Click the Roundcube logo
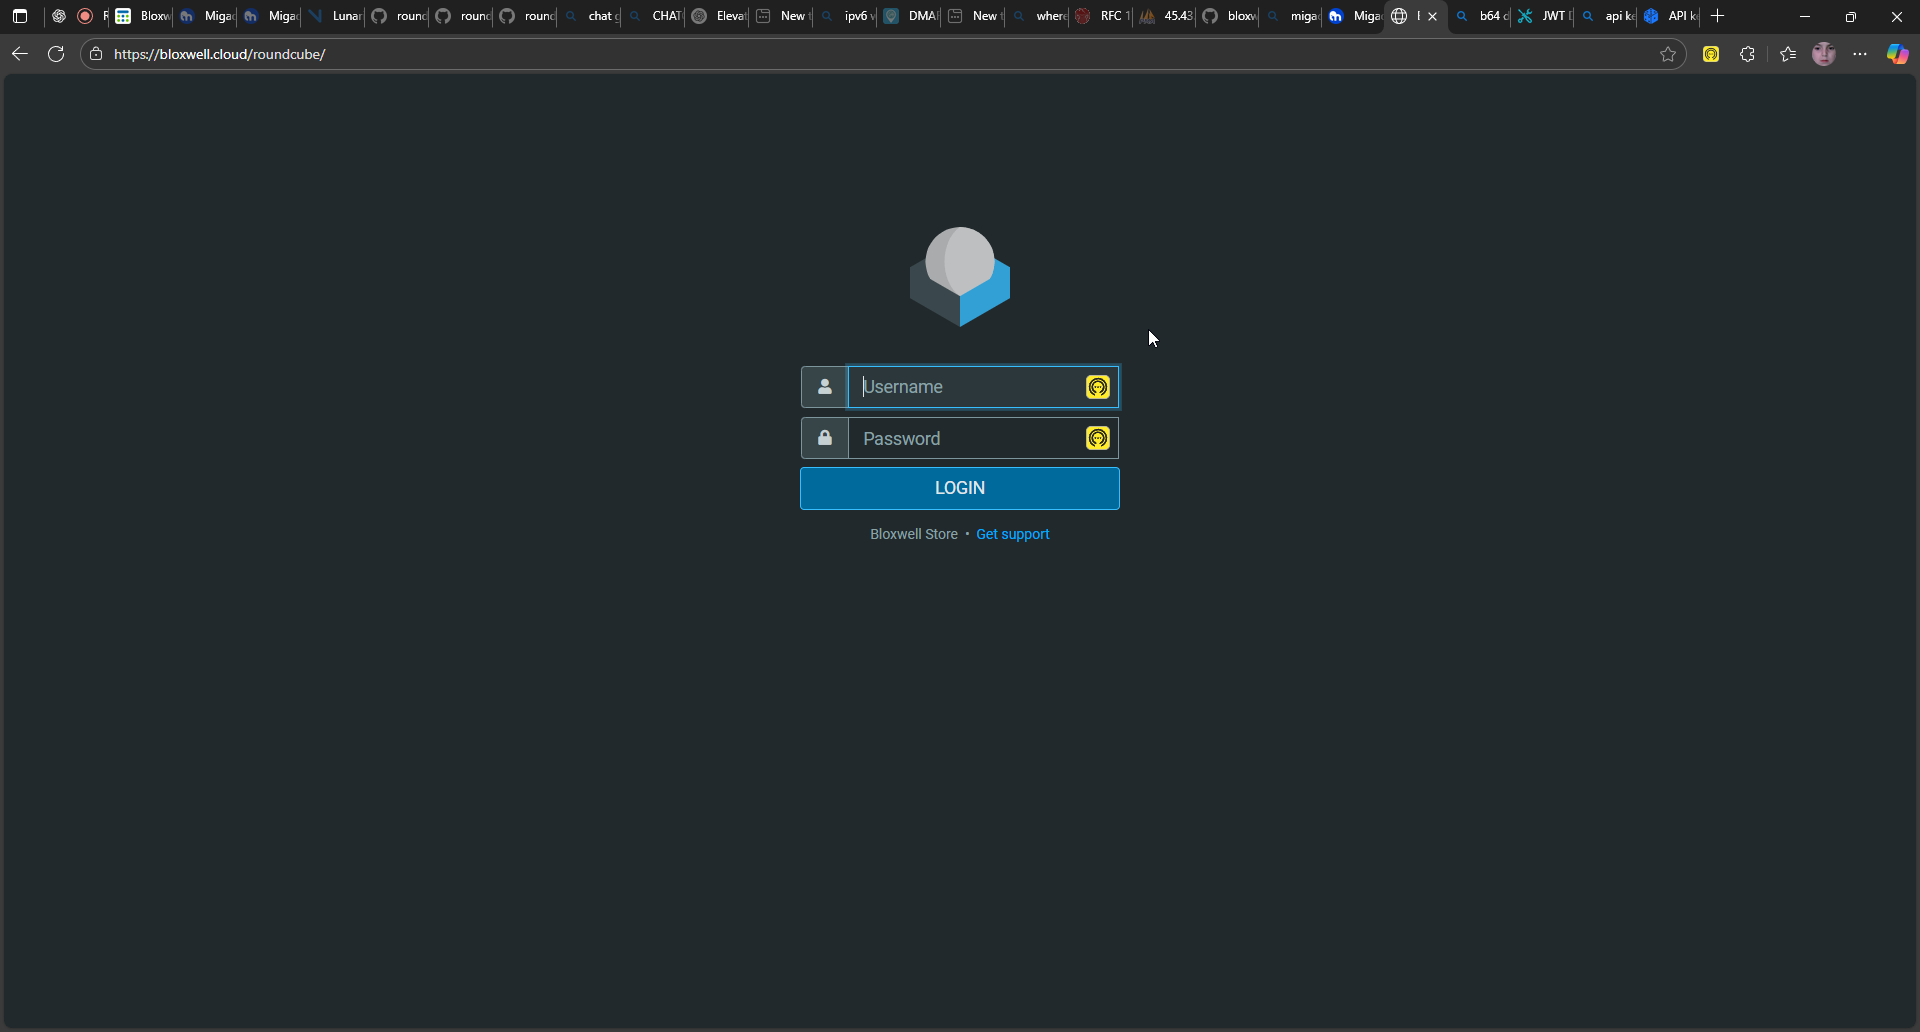The image size is (1920, 1032). point(960,277)
